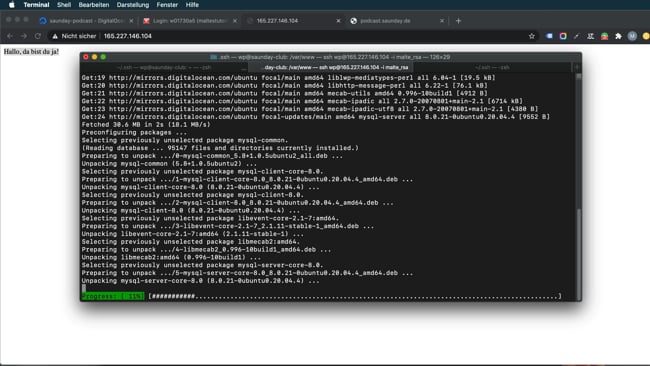Screen dimensions: 650x366
Task: Click the 'Preconfiguring packages ...' line
Action: pos(134,132)
